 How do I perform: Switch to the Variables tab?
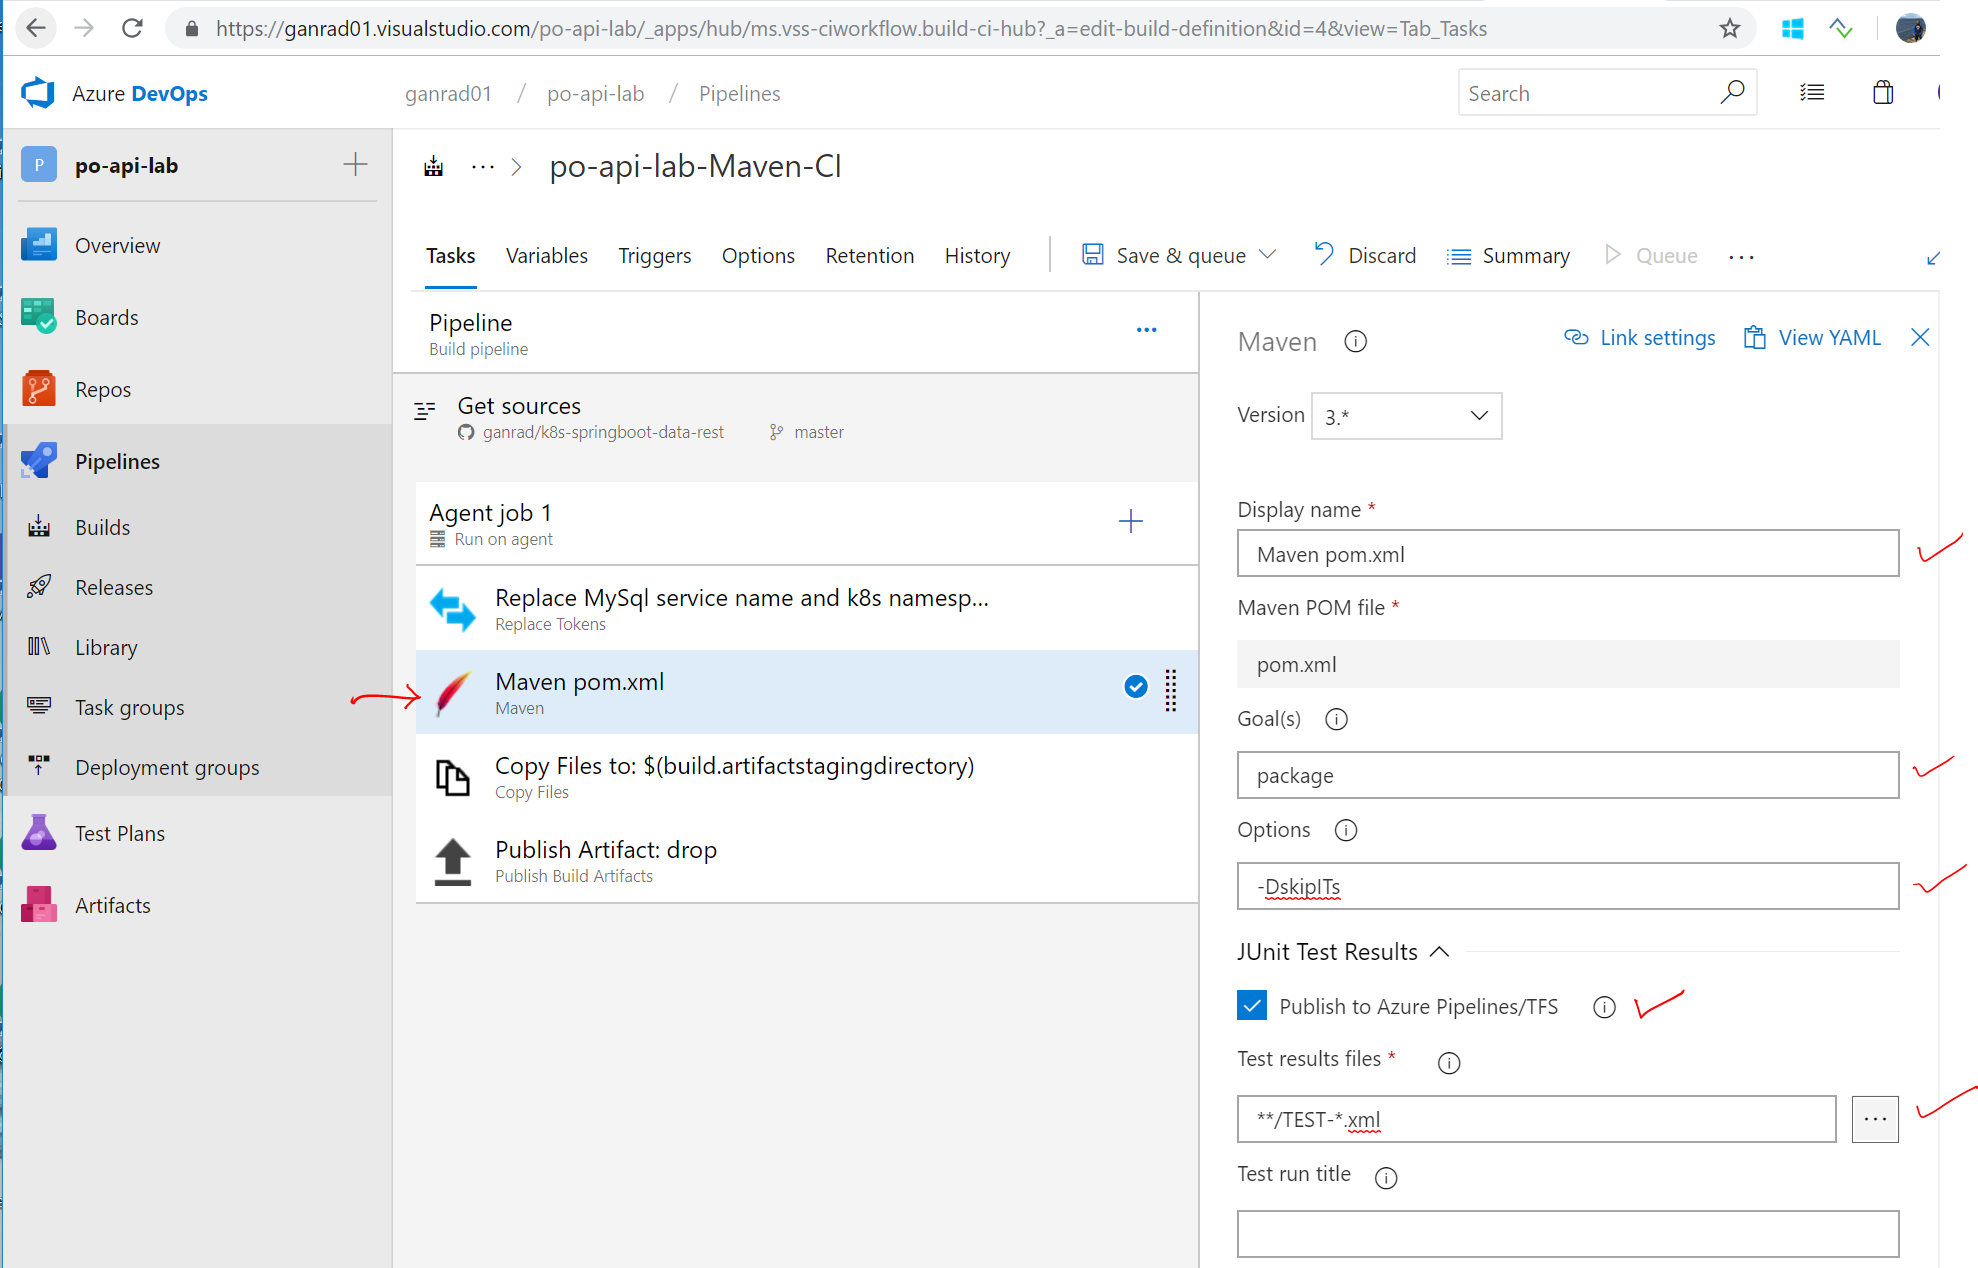(546, 255)
